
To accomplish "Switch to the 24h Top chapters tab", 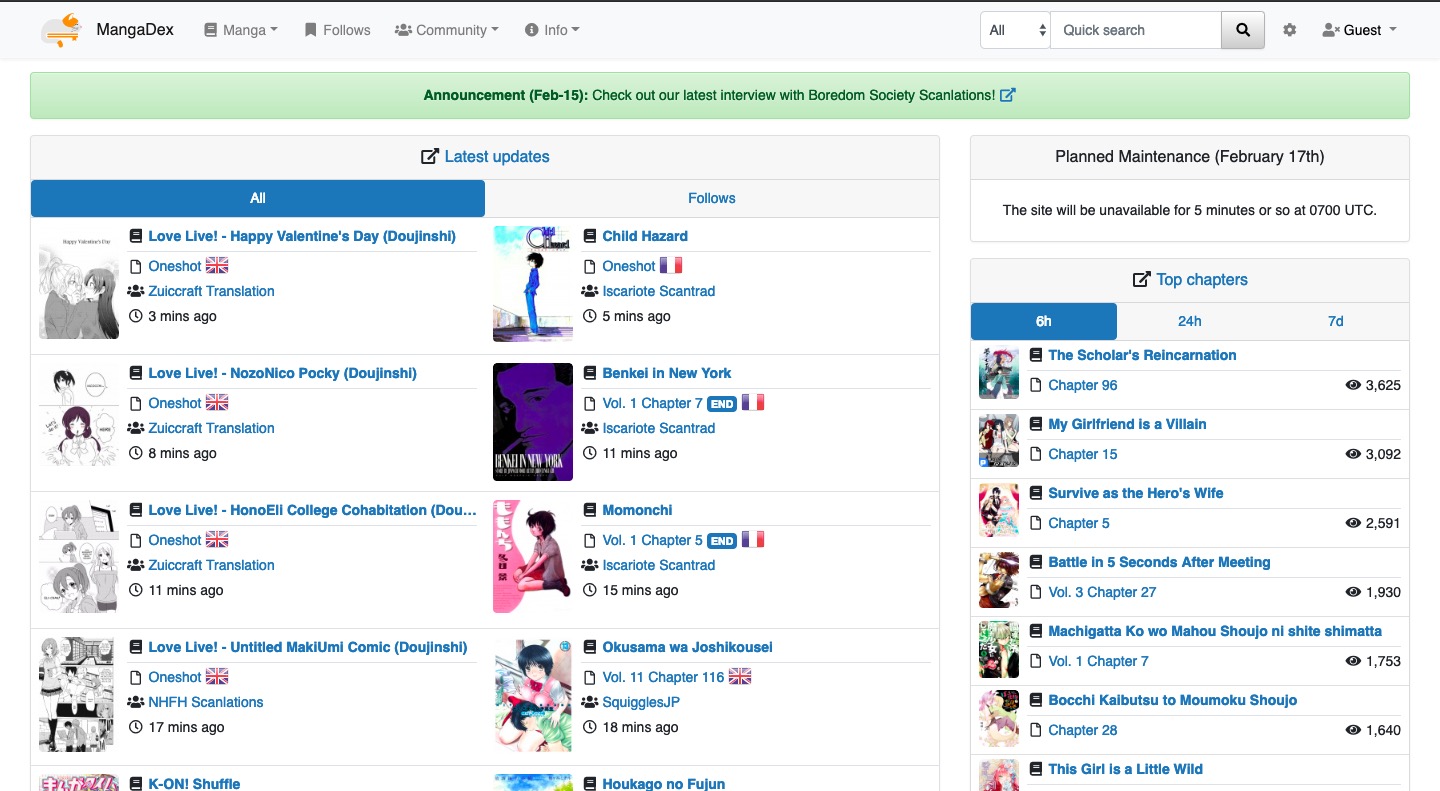I will tap(1190, 321).
